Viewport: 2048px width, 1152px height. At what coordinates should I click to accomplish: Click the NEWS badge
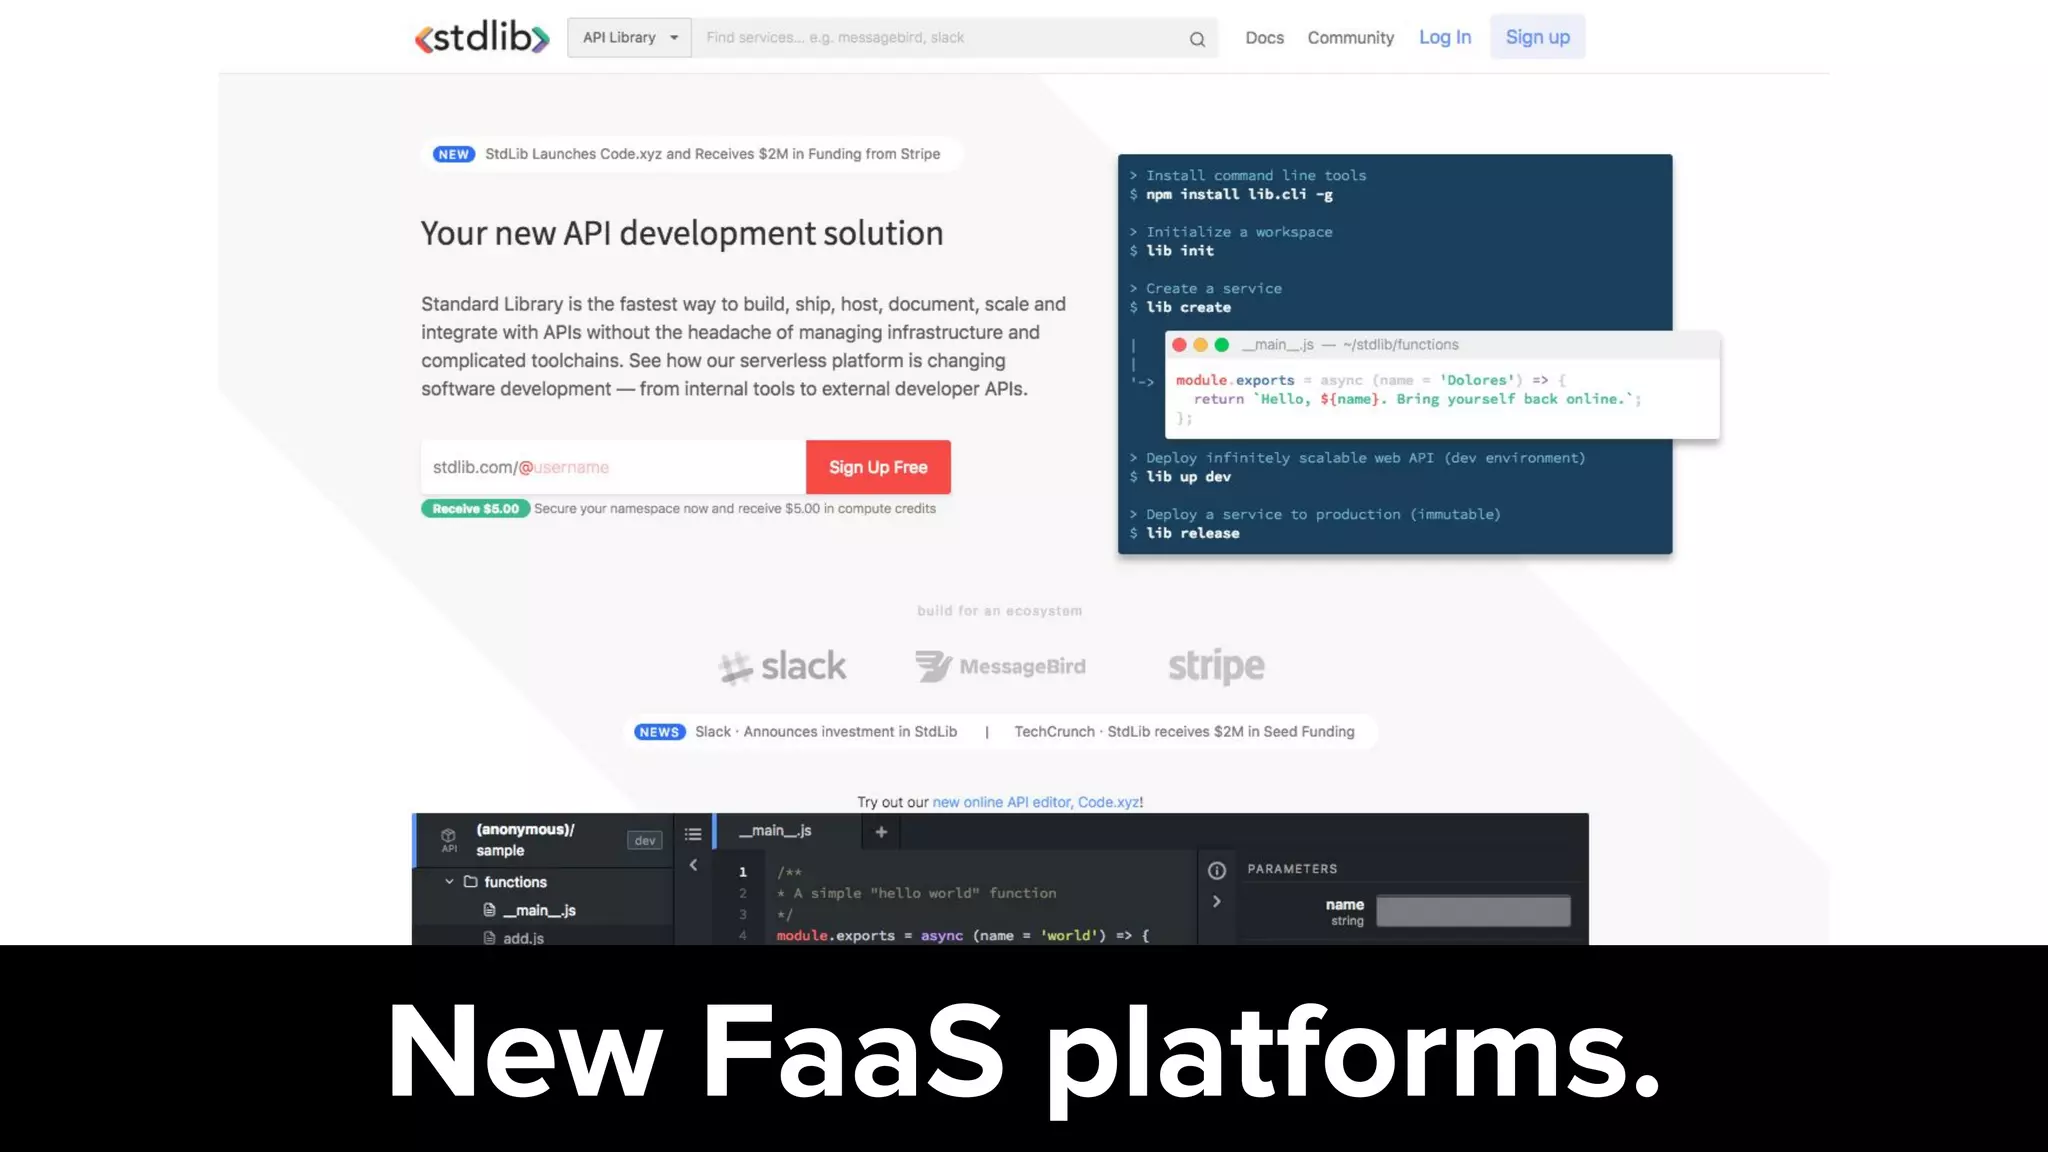pyautogui.click(x=659, y=732)
